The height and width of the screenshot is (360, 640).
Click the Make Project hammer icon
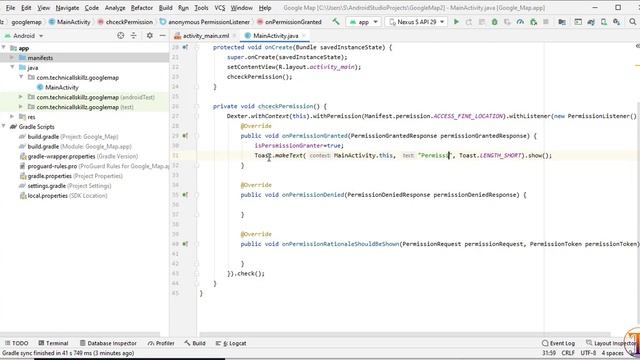pyautogui.click(x=336, y=22)
